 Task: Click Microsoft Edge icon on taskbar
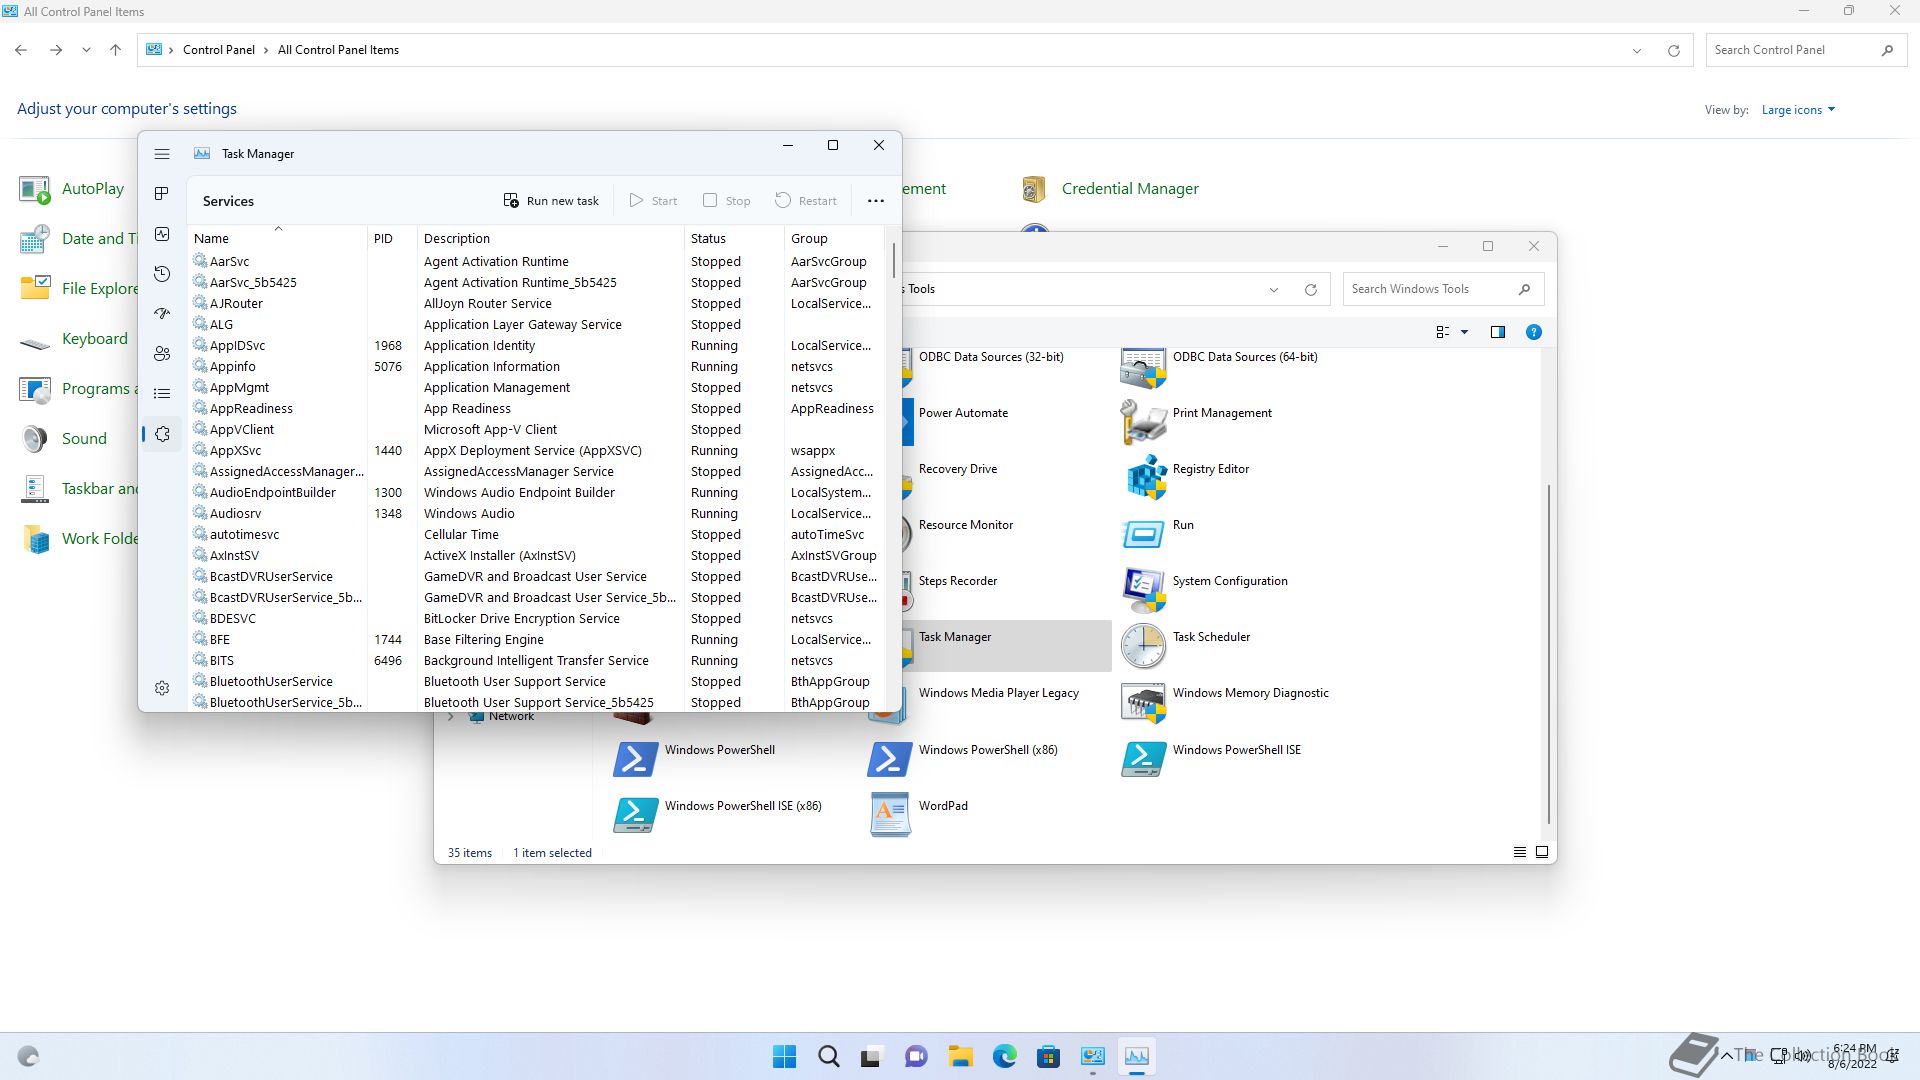coord(1004,1056)
